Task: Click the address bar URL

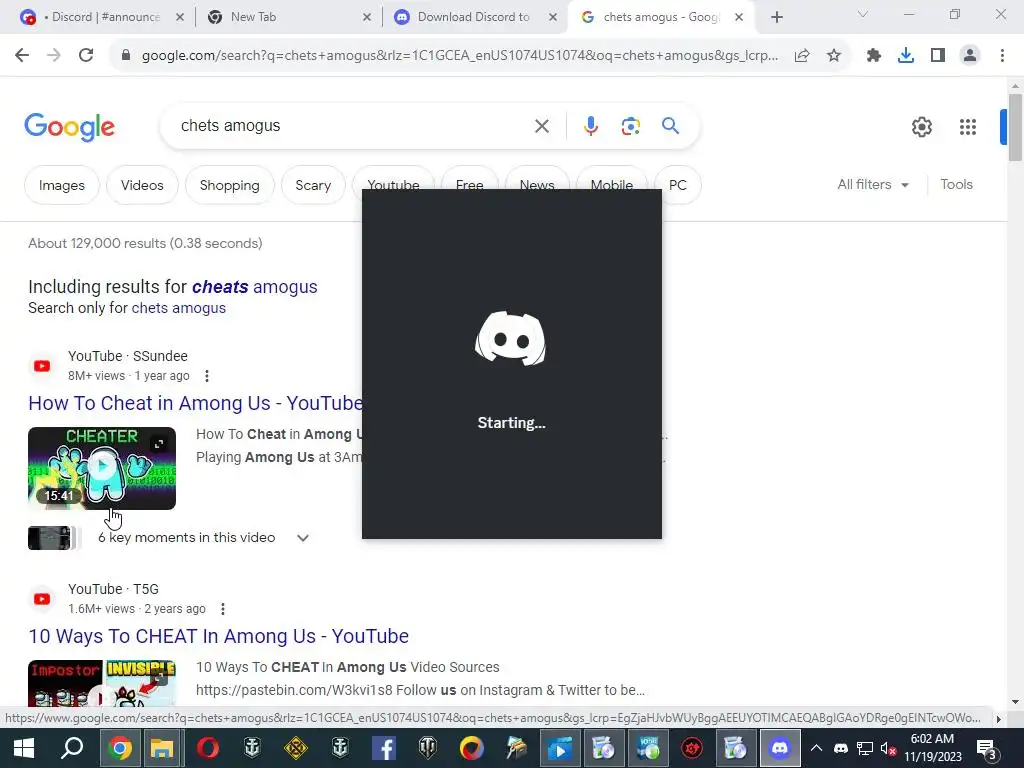Action: [x=460, y=56]
